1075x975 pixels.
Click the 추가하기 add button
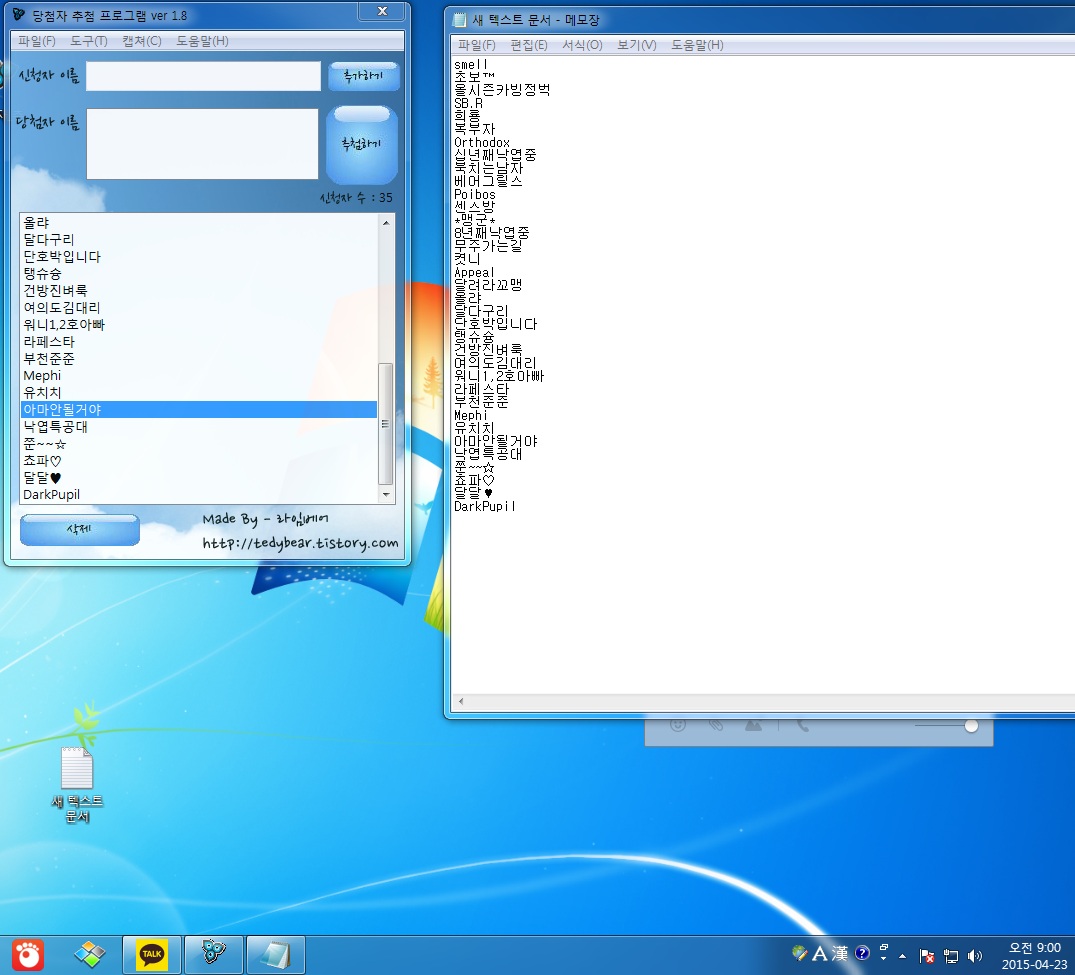point(363,76)
